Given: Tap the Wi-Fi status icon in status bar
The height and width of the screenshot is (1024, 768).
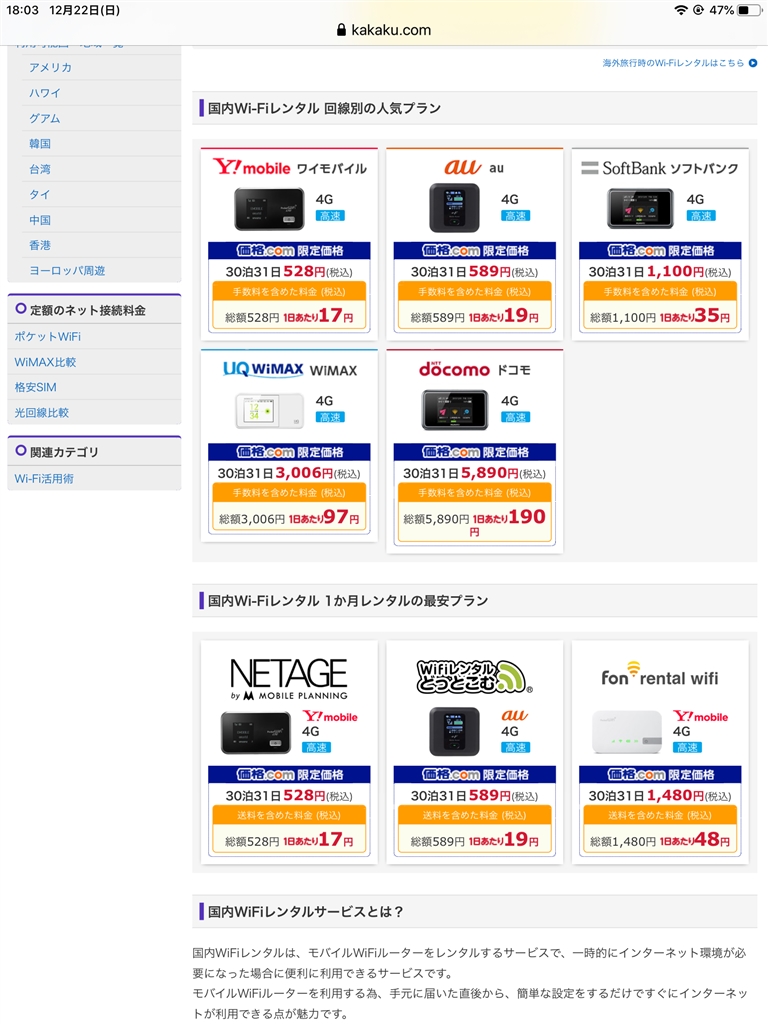Looking at the screenshot, I should [x=681, y=10].
